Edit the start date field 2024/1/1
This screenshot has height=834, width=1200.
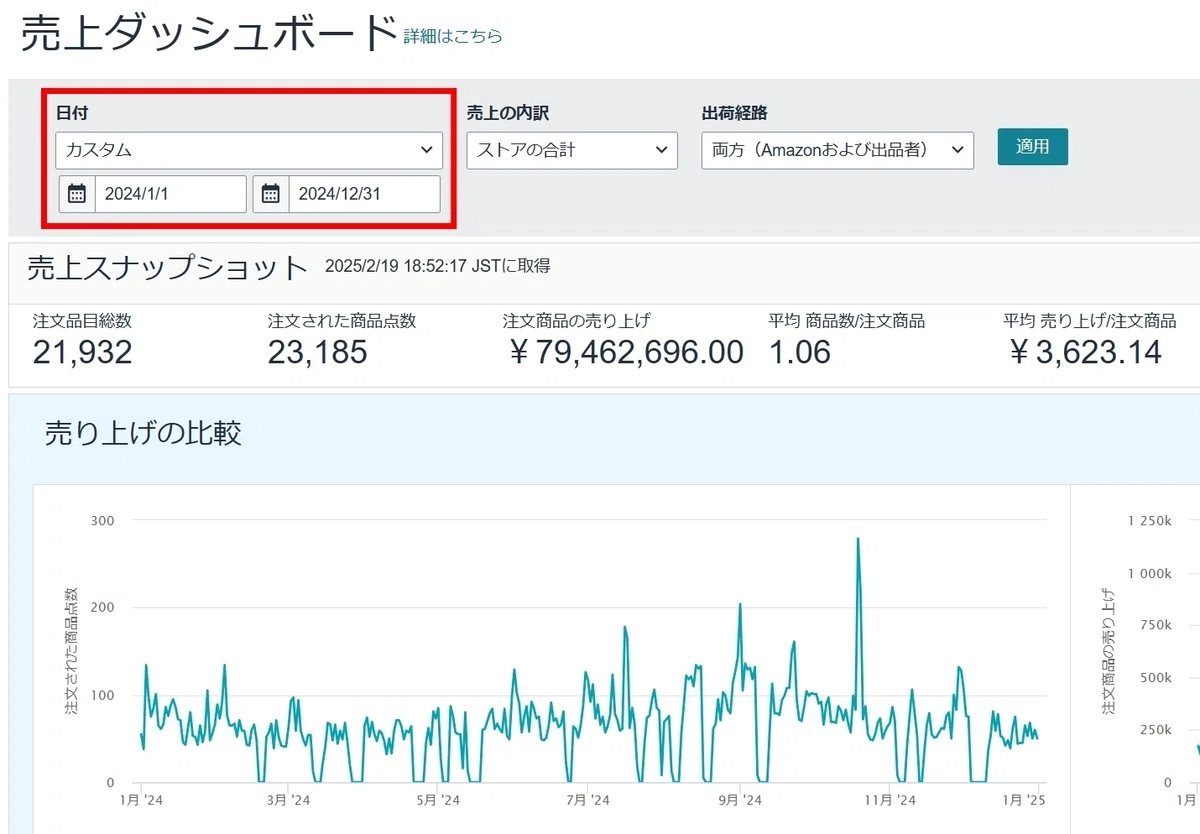tap(170, 194)
